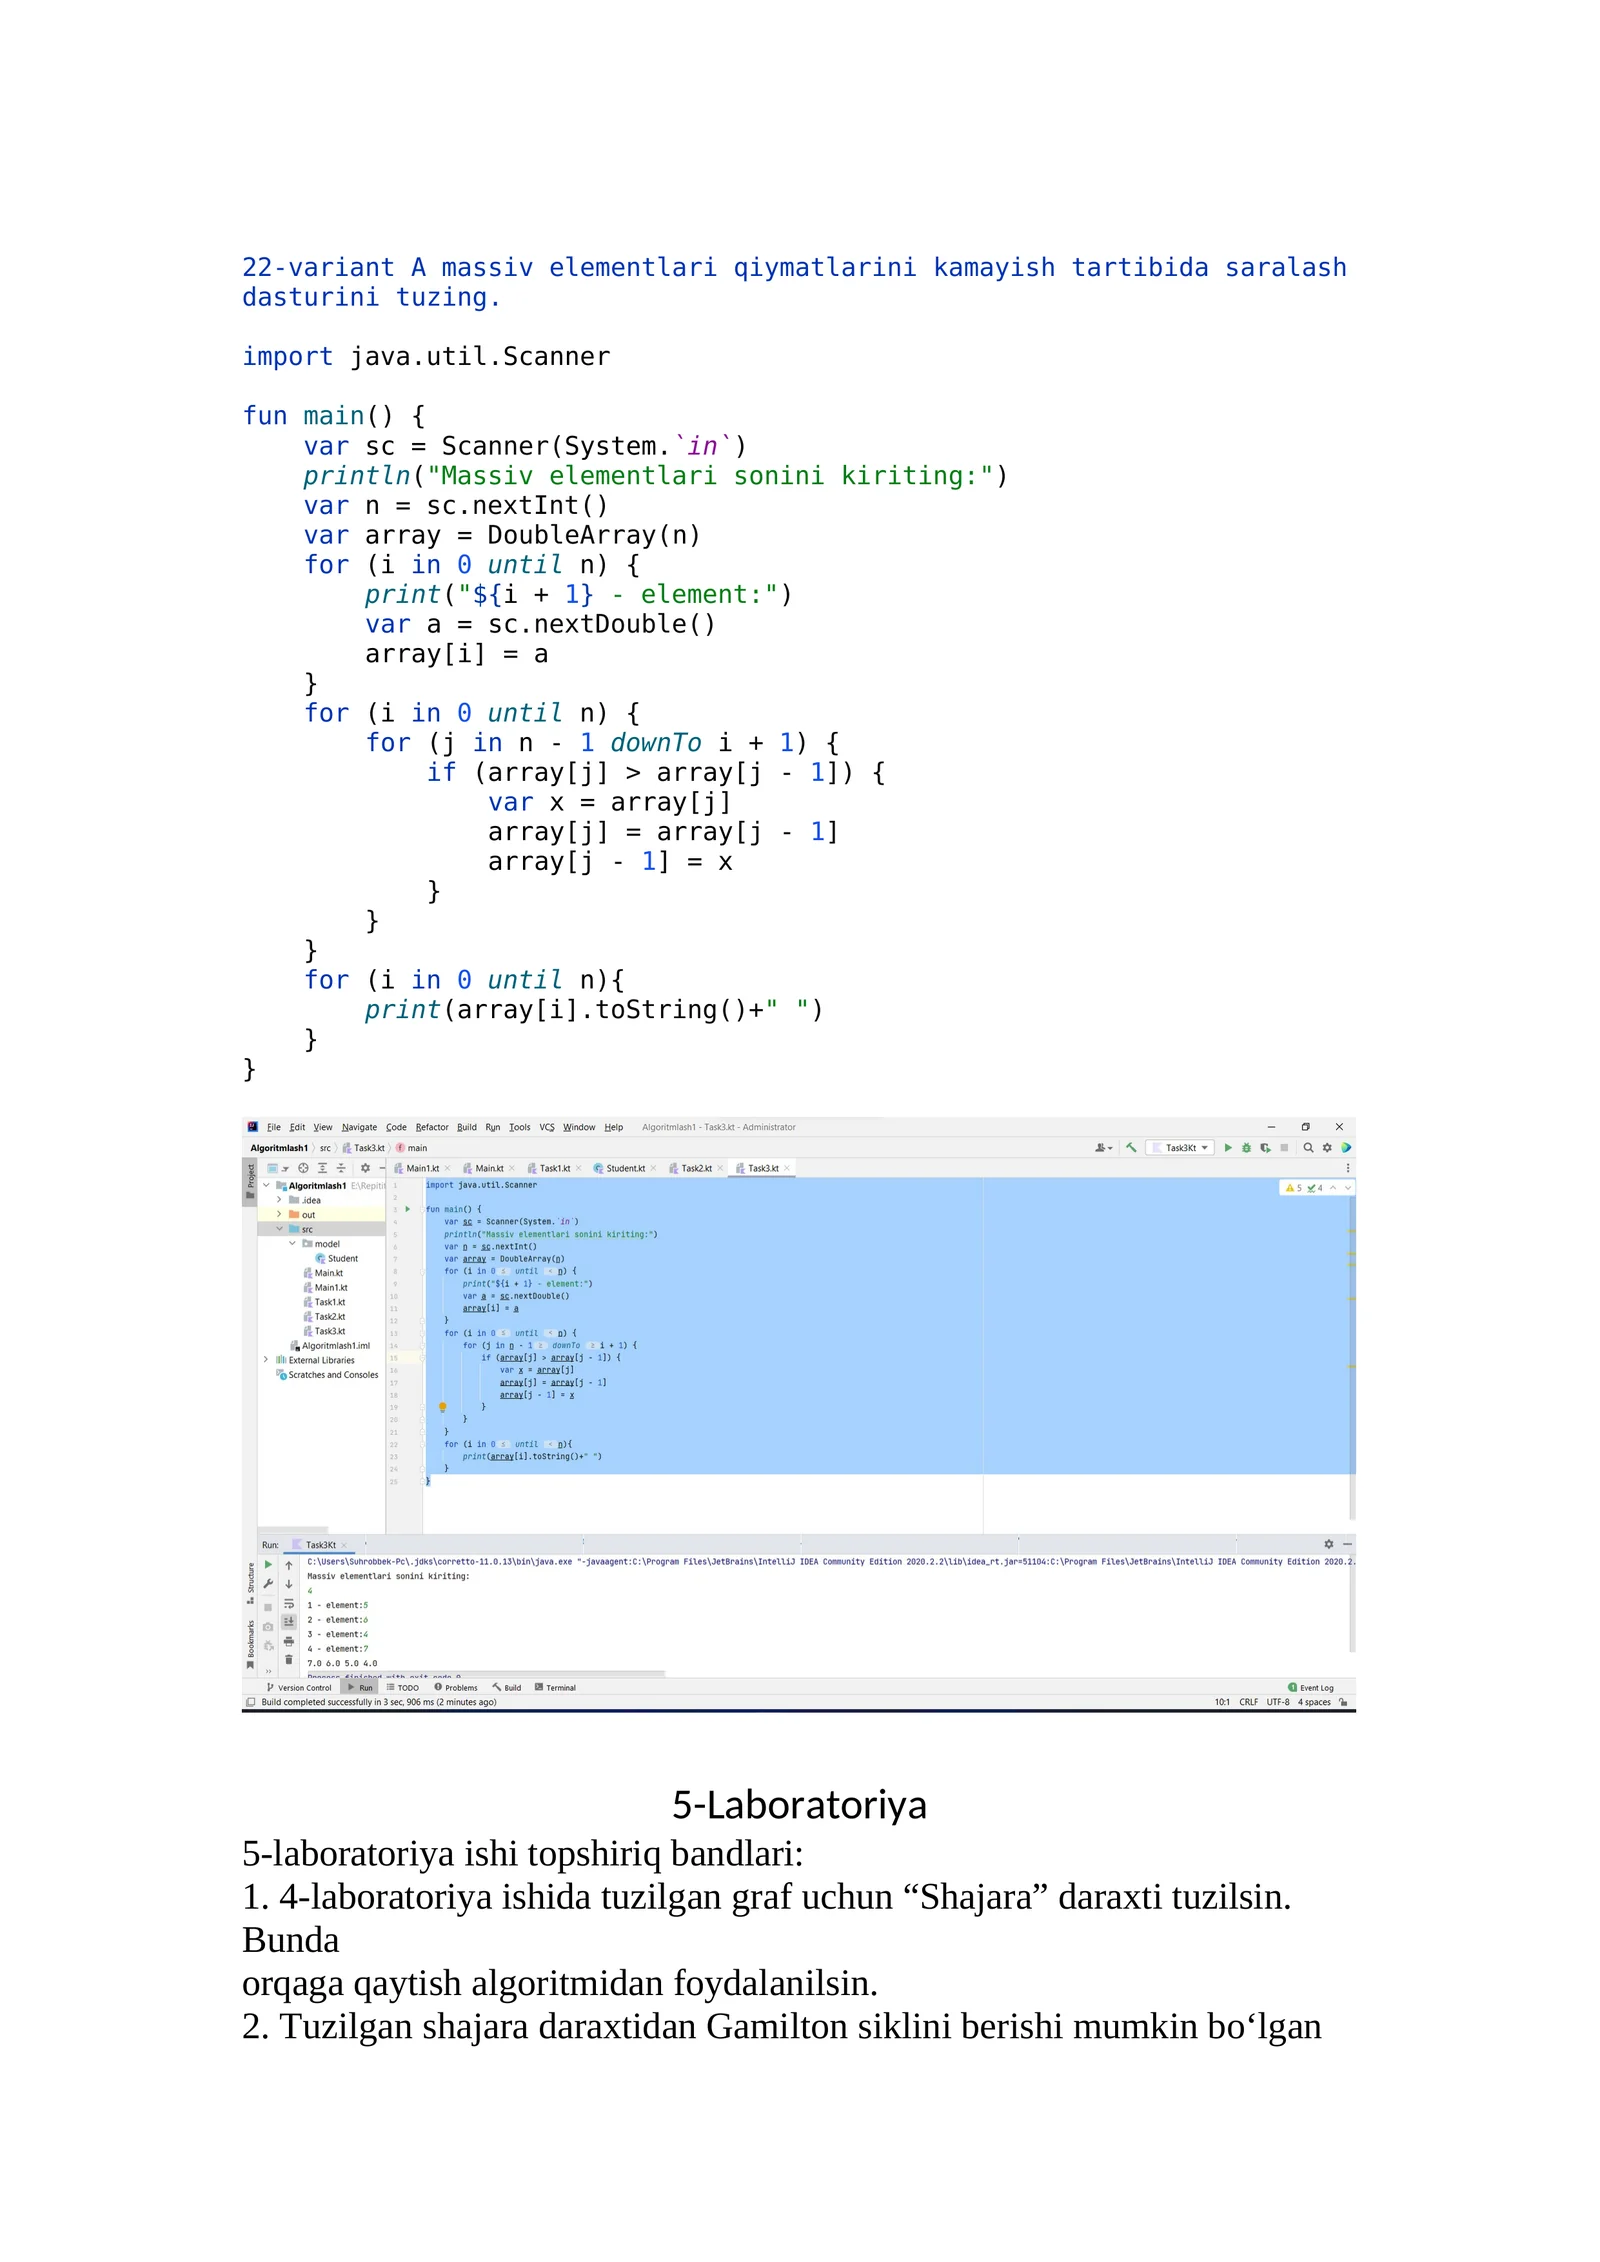Toggle the Project tool window side tab
The width and height of the screenshot is (1600, 2262).
pos(250,1177)
